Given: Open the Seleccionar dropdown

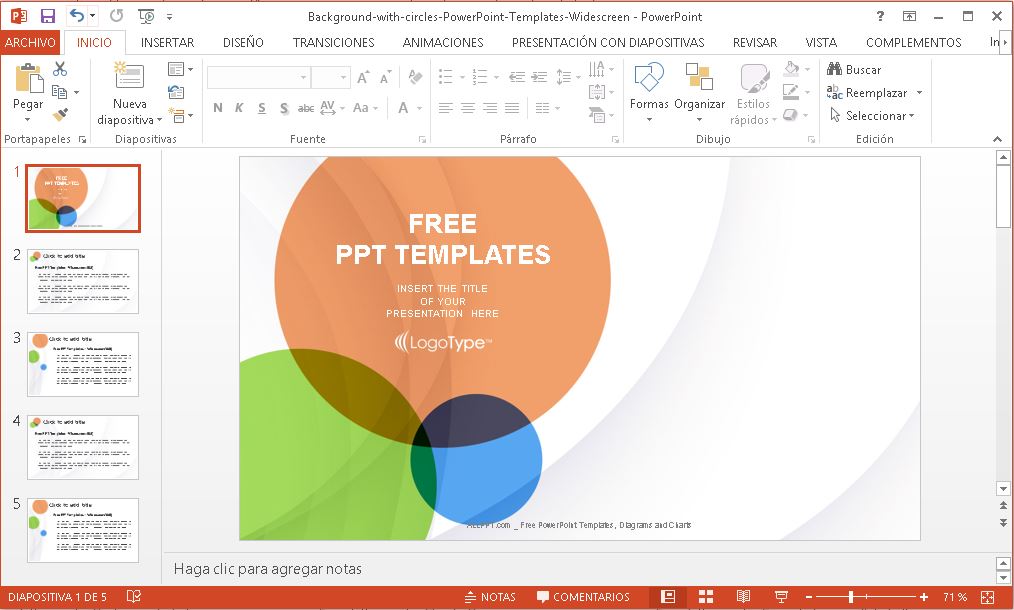Looking at the screenshot, I should (x=872, y=116).
